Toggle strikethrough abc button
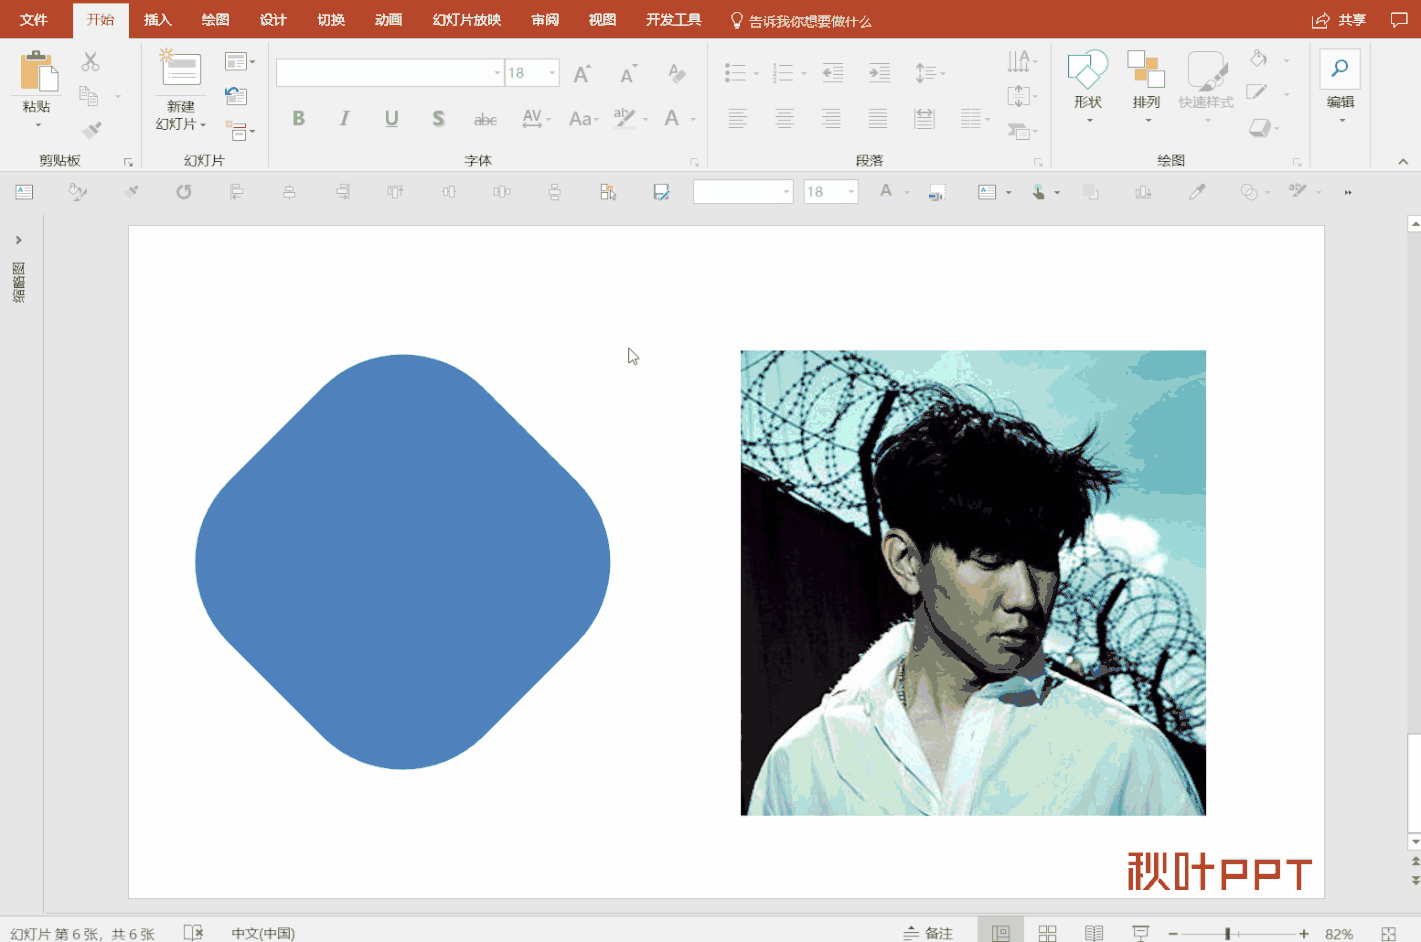Screen dimensions: 1421x942 (485, 119)
